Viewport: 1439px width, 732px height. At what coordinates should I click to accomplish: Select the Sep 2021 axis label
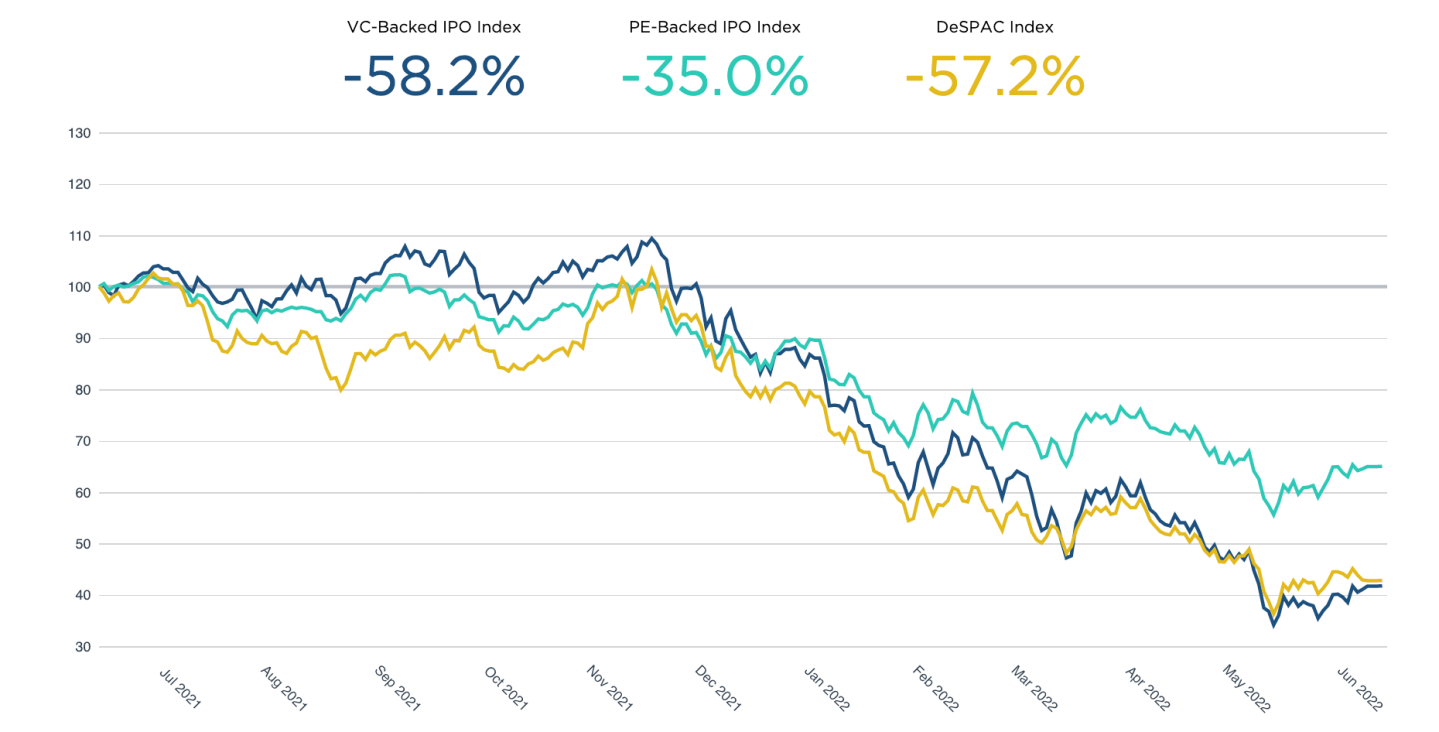click(x=396, y=688)
